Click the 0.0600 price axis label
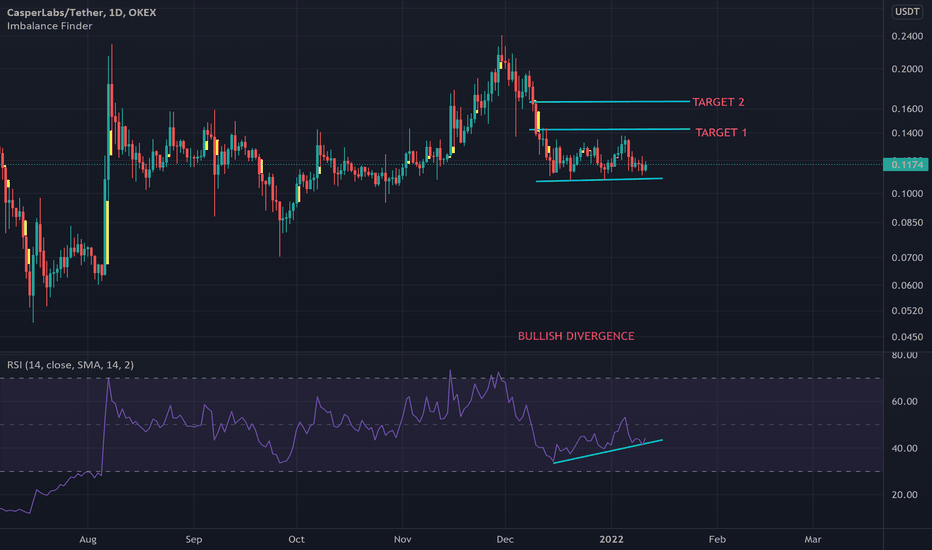The width and height of the screenshot is (932, 550). coord(907,286)
